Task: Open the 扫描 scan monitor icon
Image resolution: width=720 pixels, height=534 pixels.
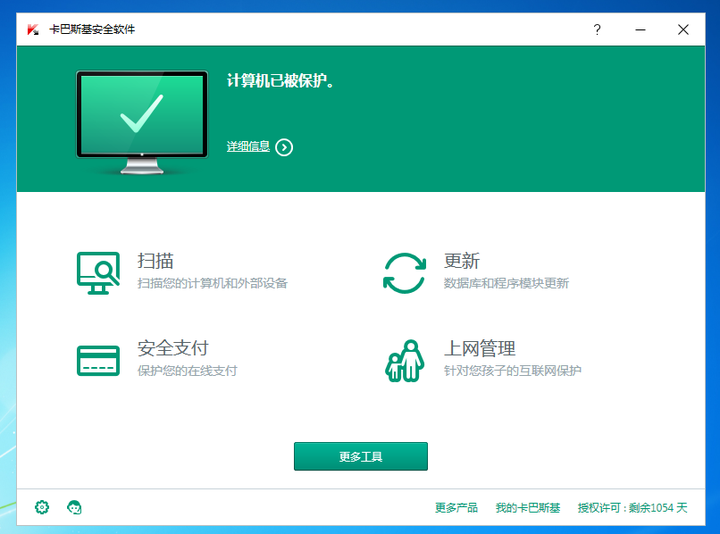Action: coord(98,273)
